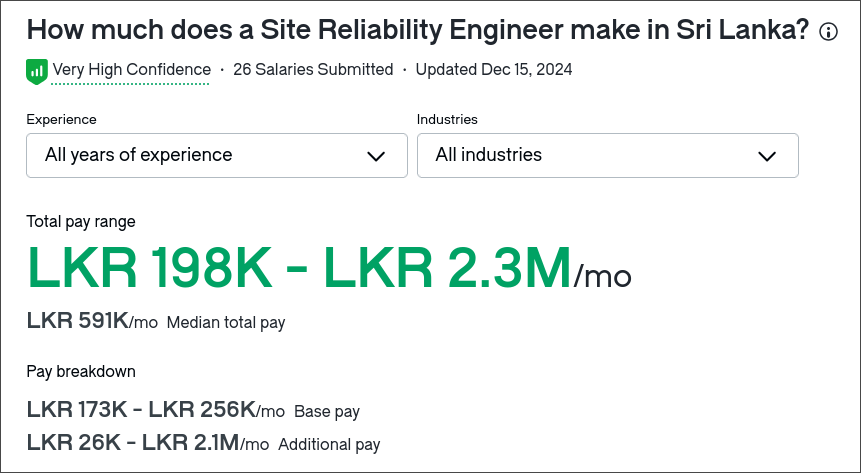Click the Base pay label
The height and width of the screenshot is (473, 861).
327,411
